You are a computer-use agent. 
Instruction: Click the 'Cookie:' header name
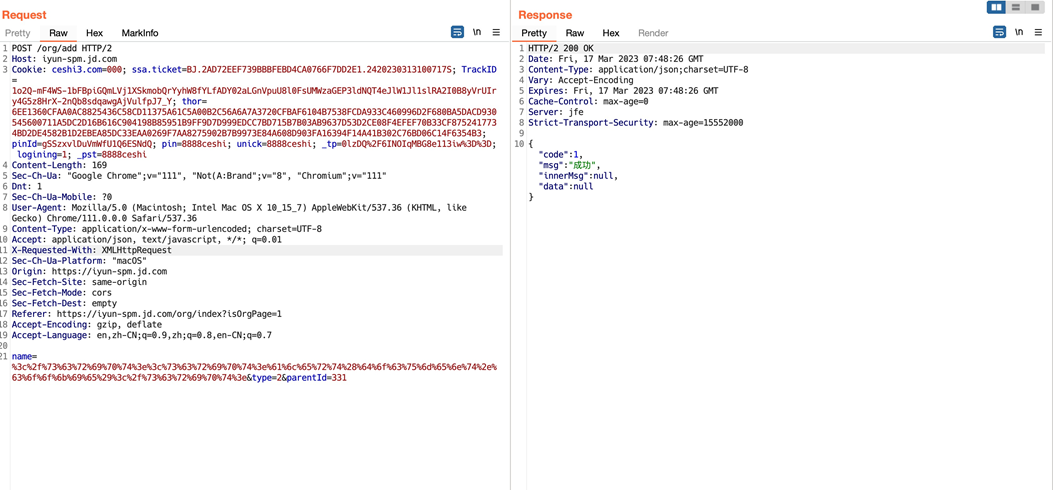pyautogui.click(x=28, y=69)
